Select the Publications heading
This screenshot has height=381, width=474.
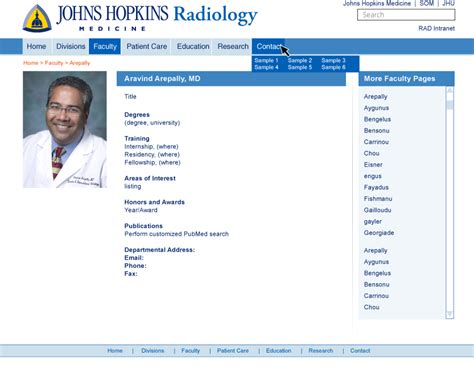143,226
